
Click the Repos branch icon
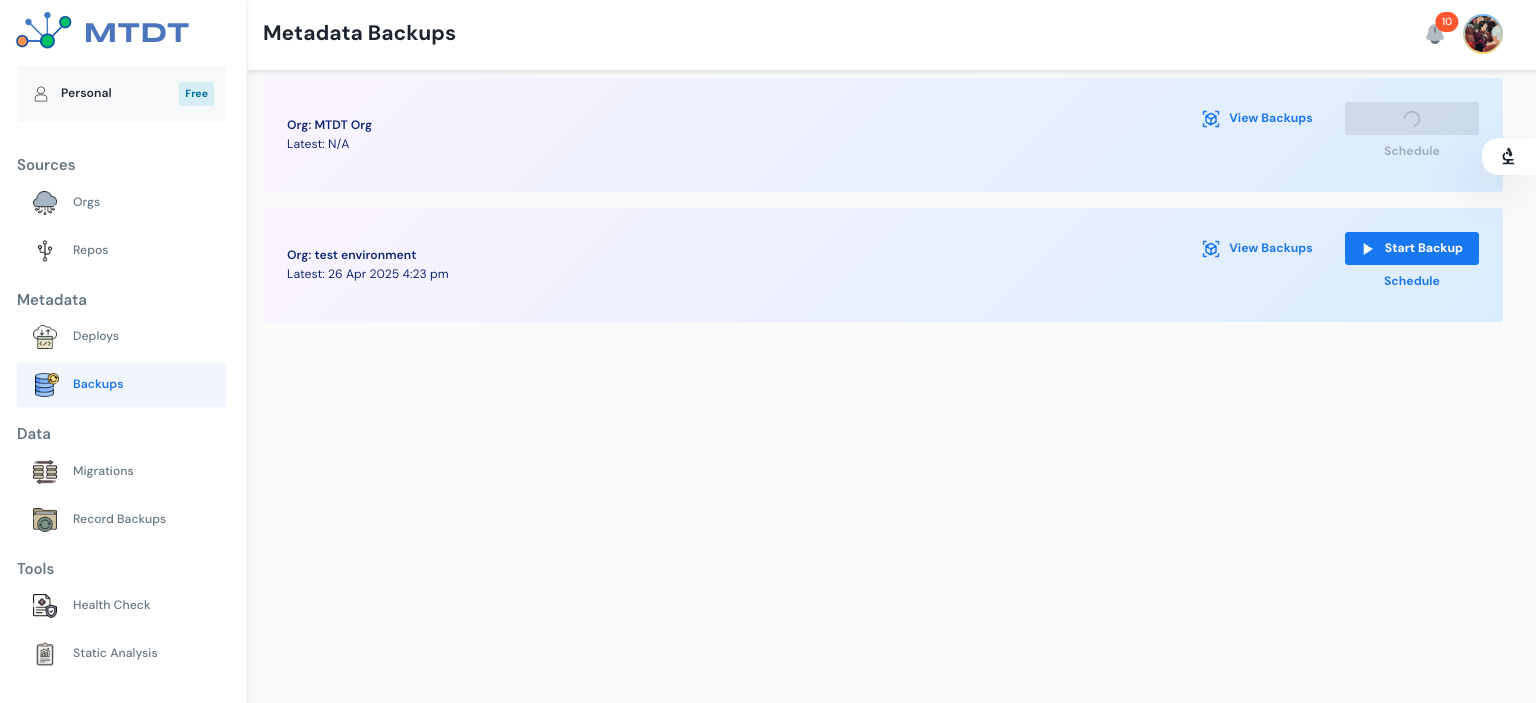[45, 250]
